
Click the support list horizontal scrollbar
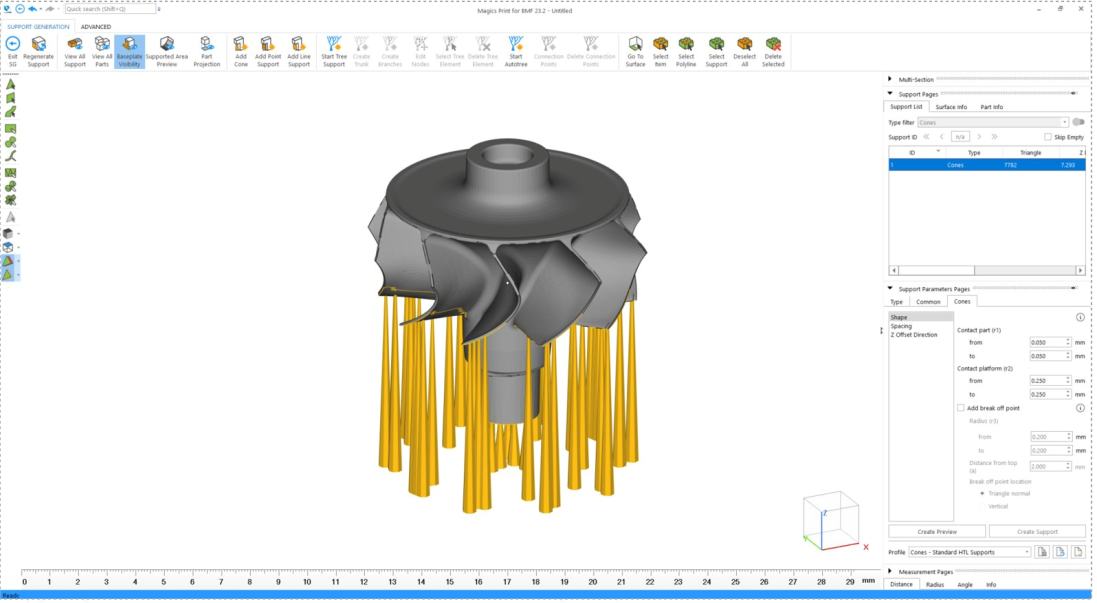pos(986,270)
